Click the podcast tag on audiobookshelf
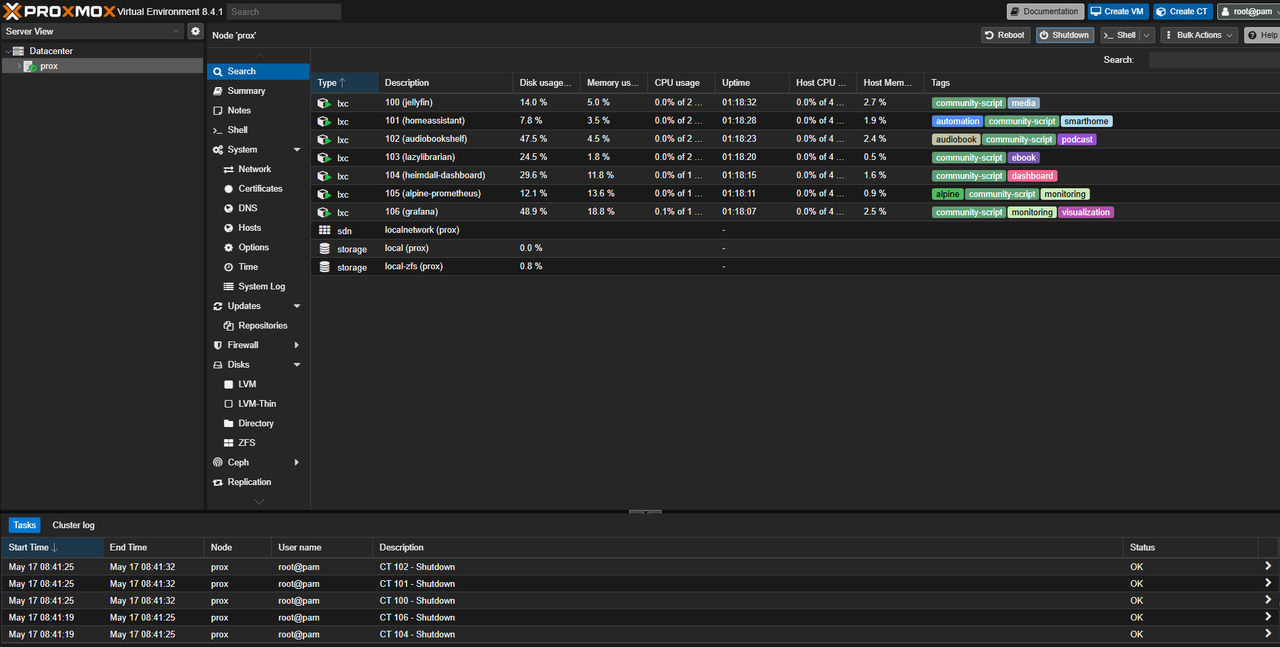Viewport: 1280px width, 647px height. click(x=1077, y=139)
